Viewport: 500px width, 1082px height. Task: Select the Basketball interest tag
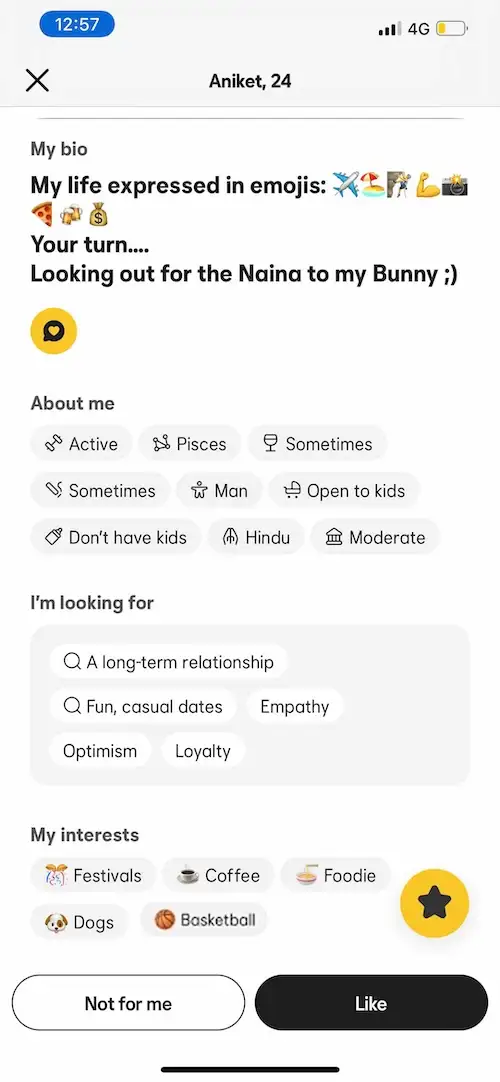tap(204, 920)
